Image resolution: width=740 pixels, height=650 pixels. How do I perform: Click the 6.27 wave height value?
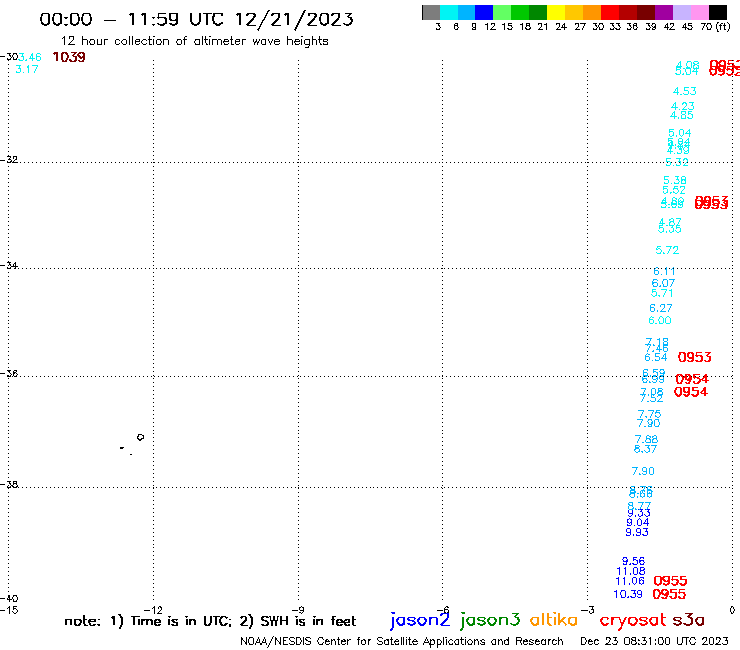click(661, 308)
